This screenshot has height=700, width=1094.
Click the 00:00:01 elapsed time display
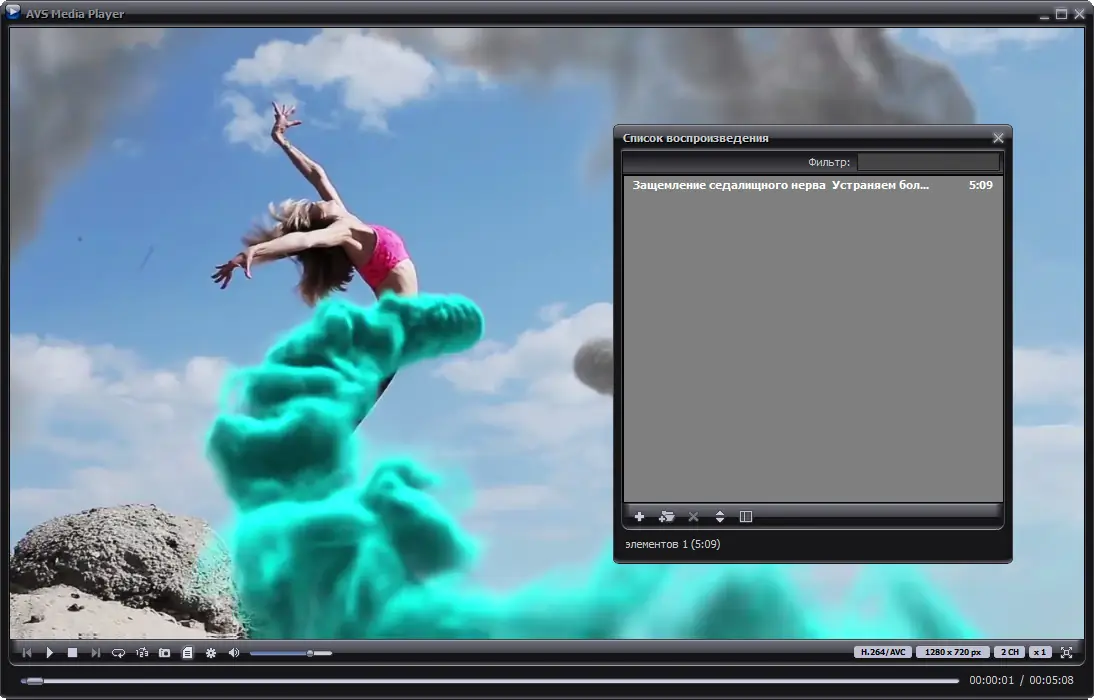(x=991, y=680)
